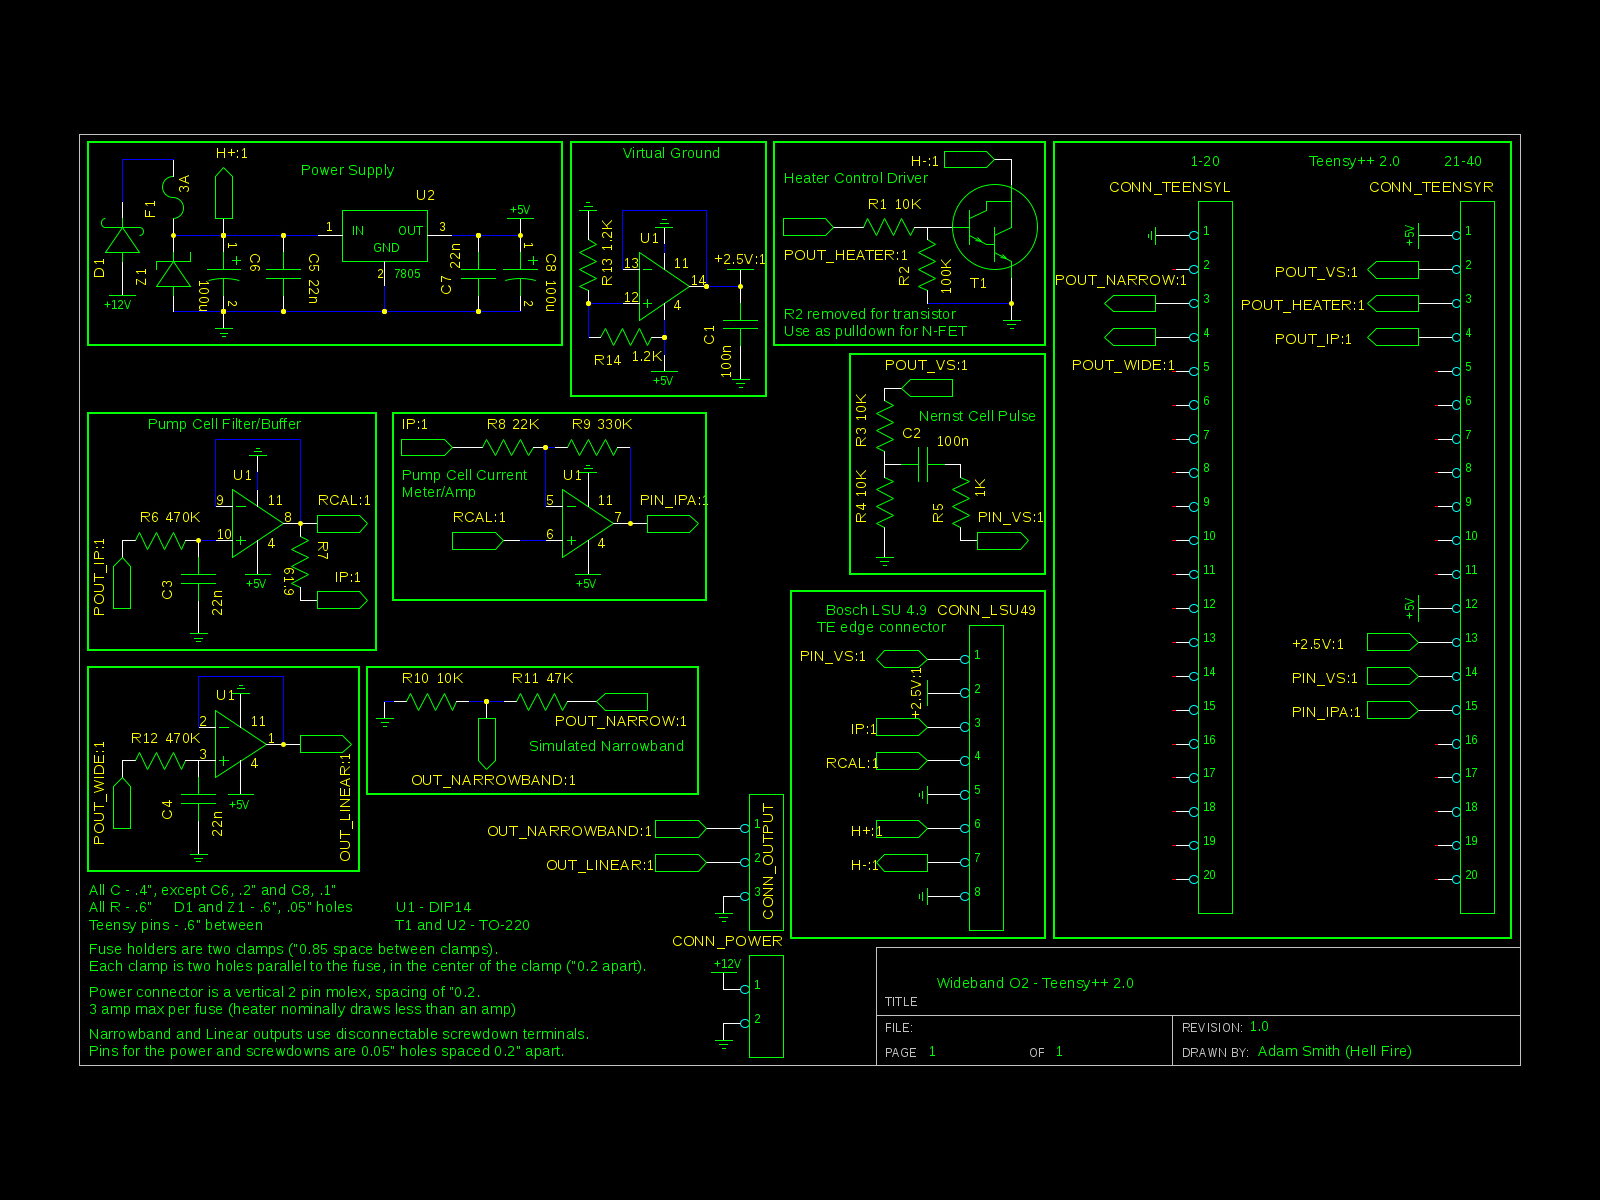Screen dimensions: 1600x1200
Task: Select resistor R1 10K symbol
Action: (888, 227)
